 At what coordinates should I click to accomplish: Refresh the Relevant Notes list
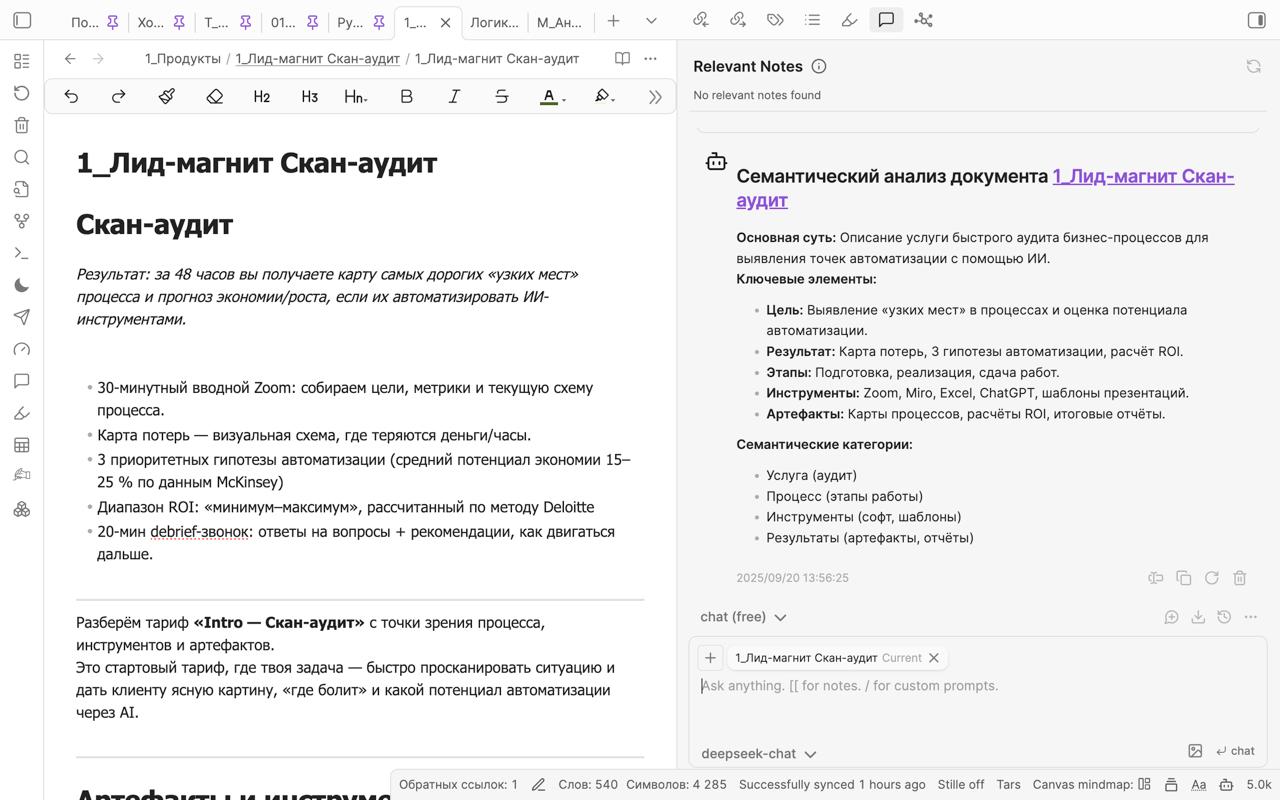pos(1253,66)
